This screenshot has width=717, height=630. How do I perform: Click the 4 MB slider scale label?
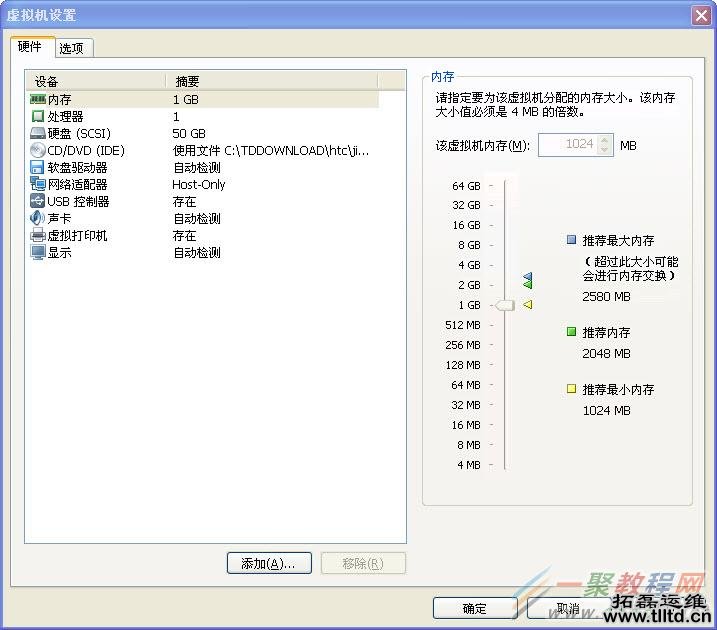(469, 465)
